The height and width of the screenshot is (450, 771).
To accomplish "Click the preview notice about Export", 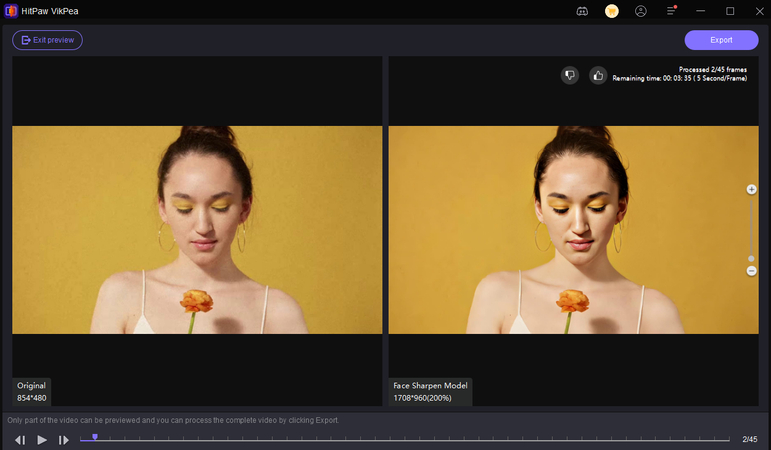I will (173, 420).
